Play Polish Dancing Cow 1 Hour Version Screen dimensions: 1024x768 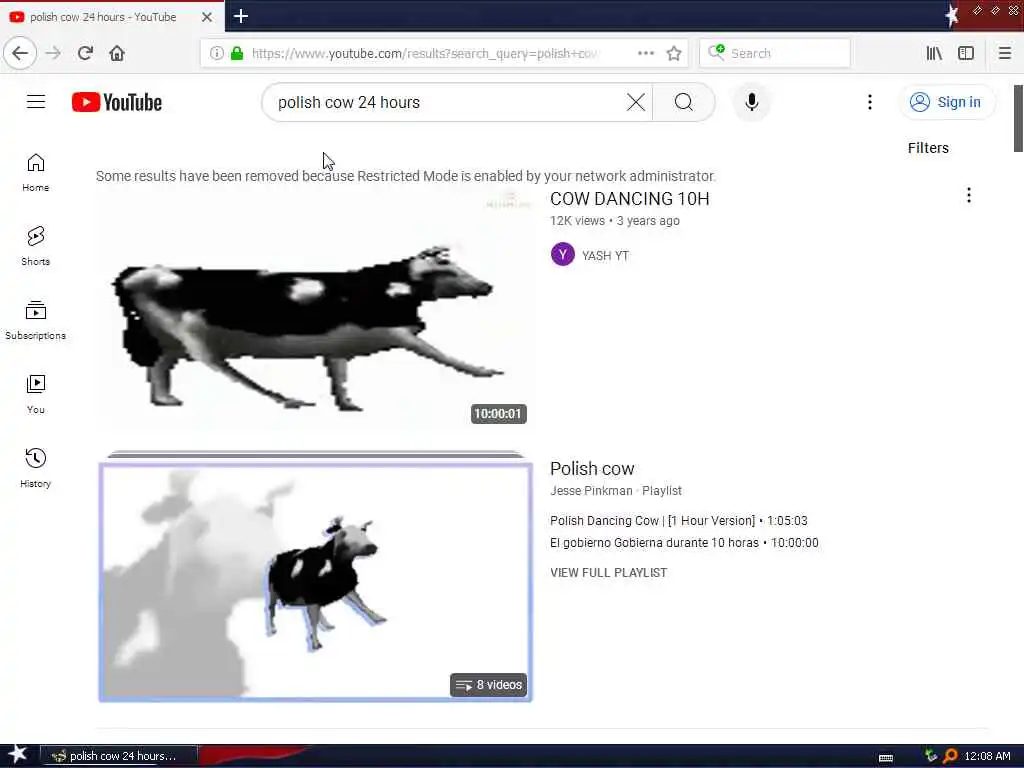point(679,520)
